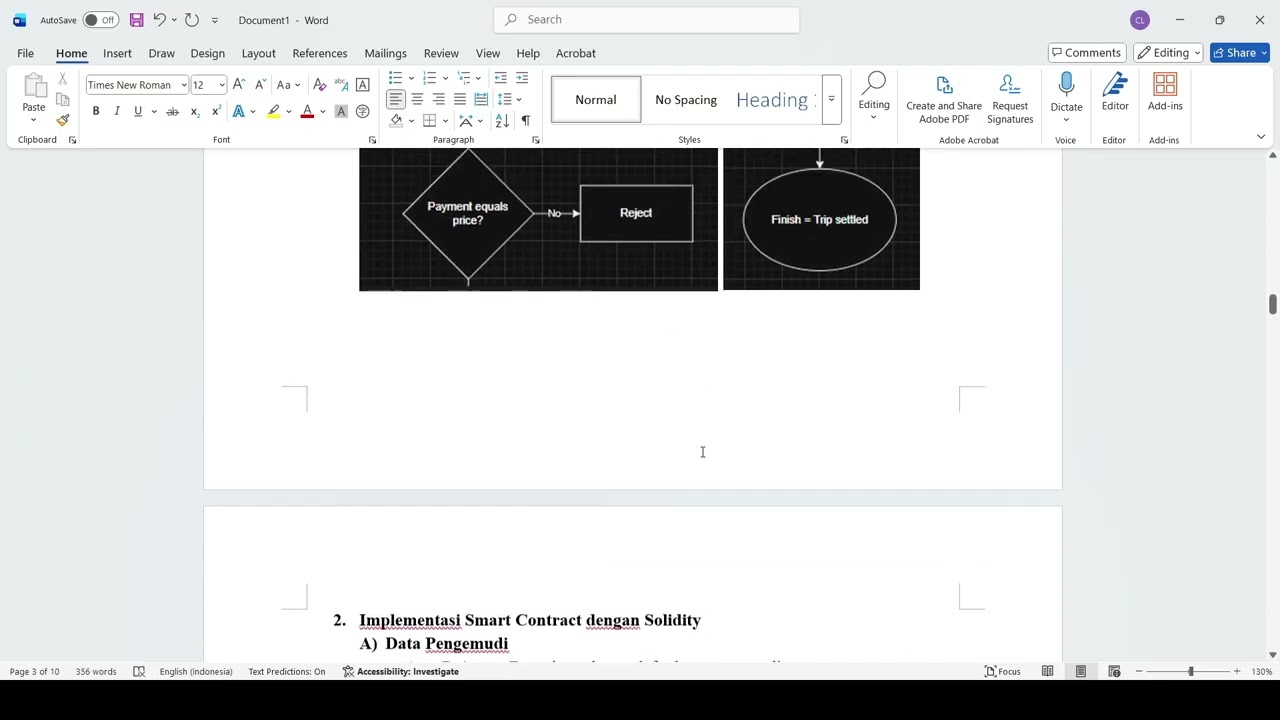Toggle Align Left
Viewport: 1280px width, 720px height.
pos(396,99)
